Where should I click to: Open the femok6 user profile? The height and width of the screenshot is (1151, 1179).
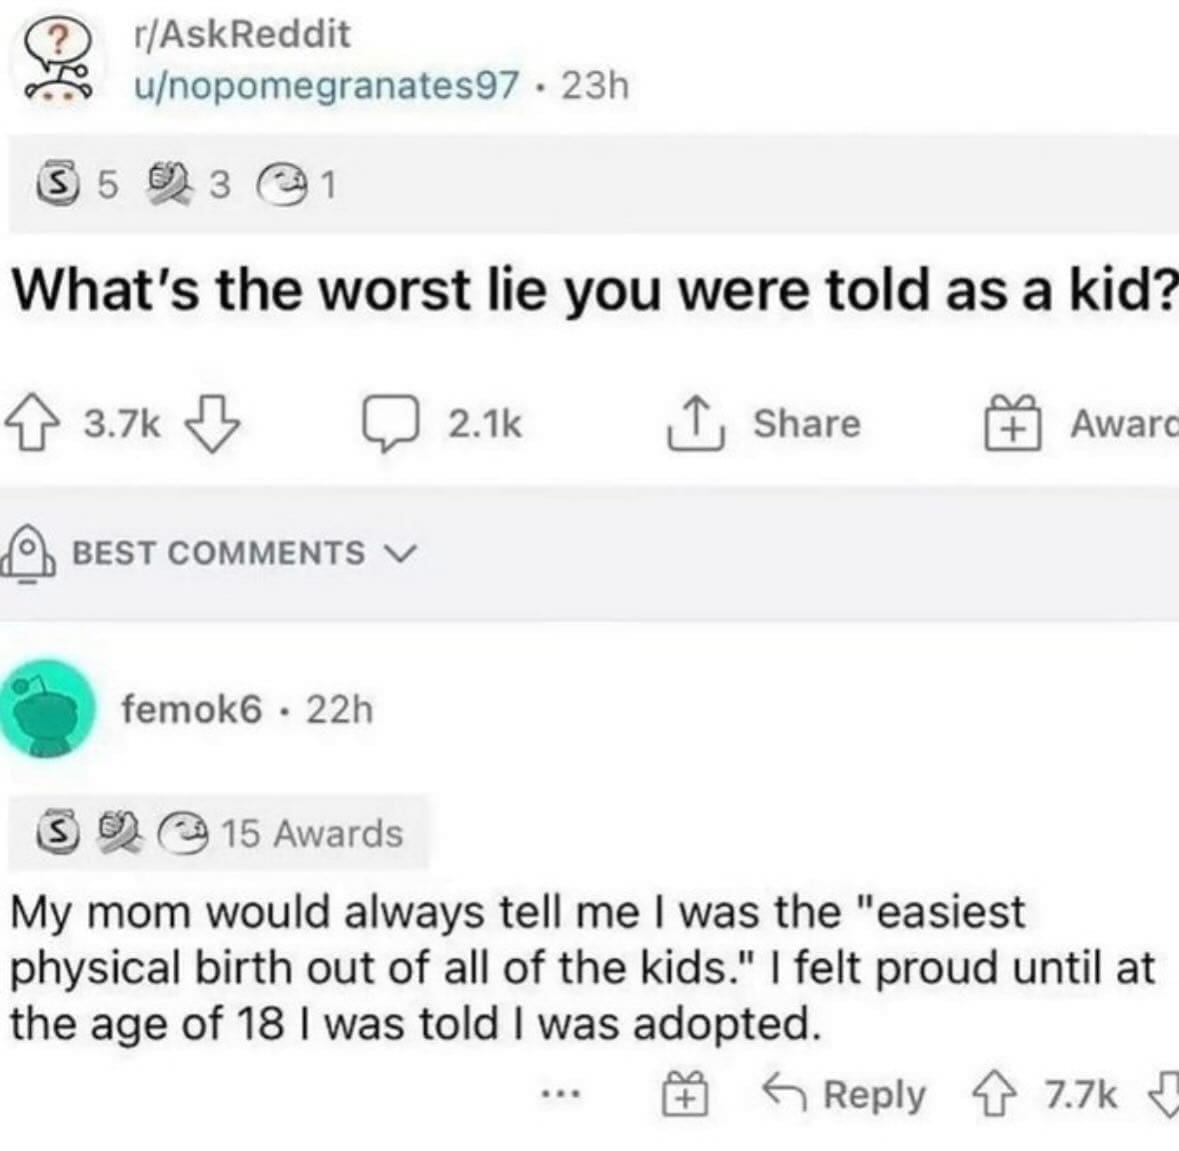click(192, 710)
